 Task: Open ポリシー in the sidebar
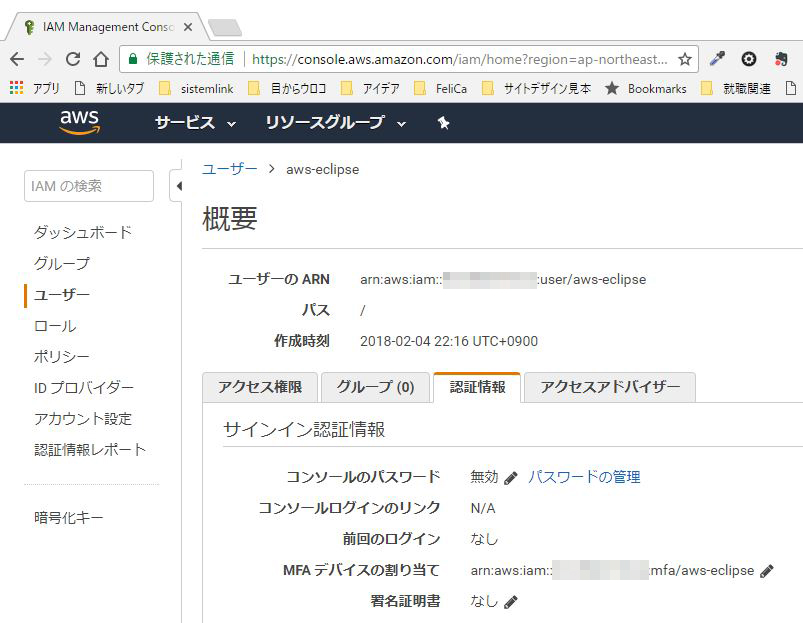(61, 357)
